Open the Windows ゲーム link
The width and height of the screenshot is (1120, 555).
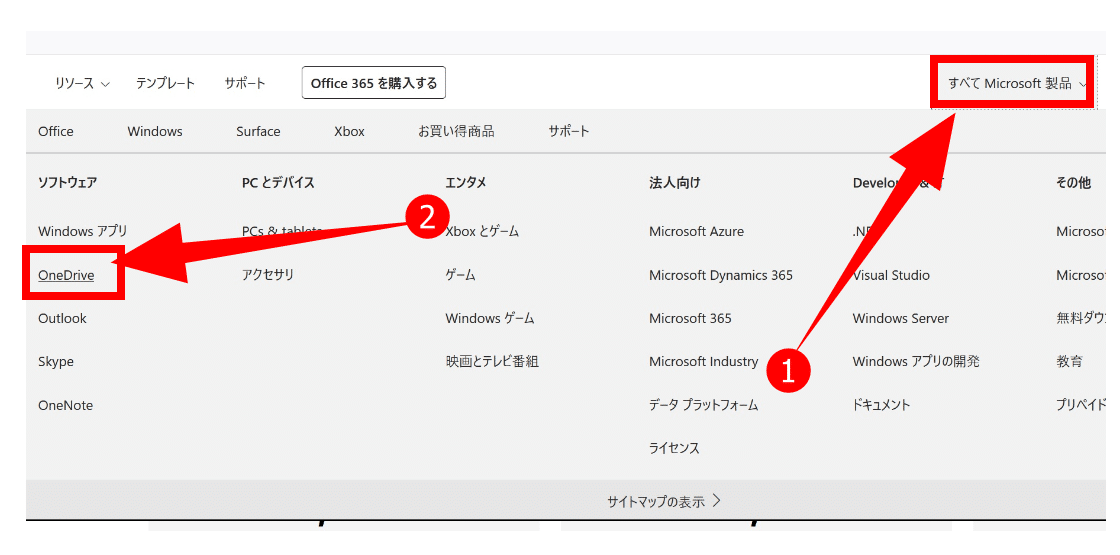point(490,319)
